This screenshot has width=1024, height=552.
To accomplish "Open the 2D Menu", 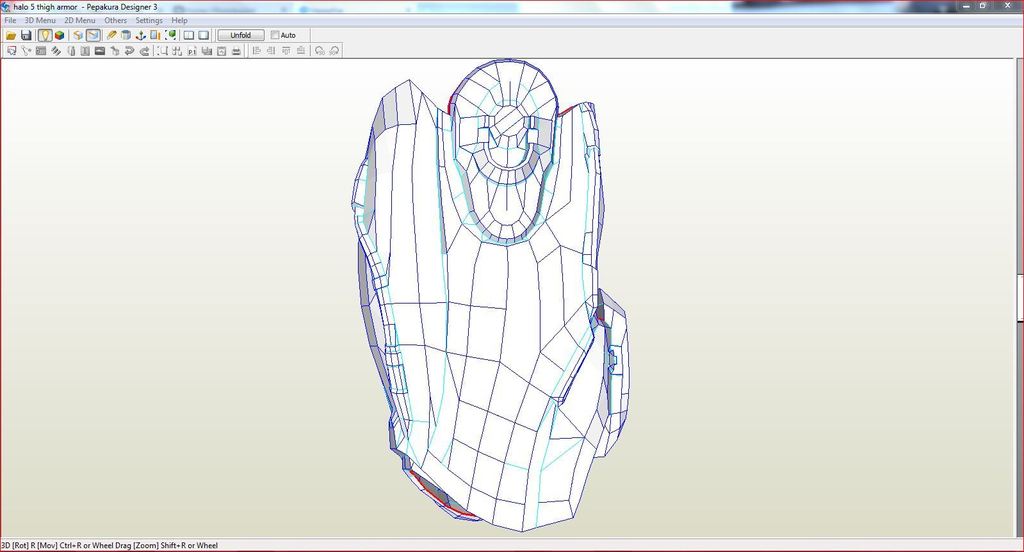I will point(80,20).
